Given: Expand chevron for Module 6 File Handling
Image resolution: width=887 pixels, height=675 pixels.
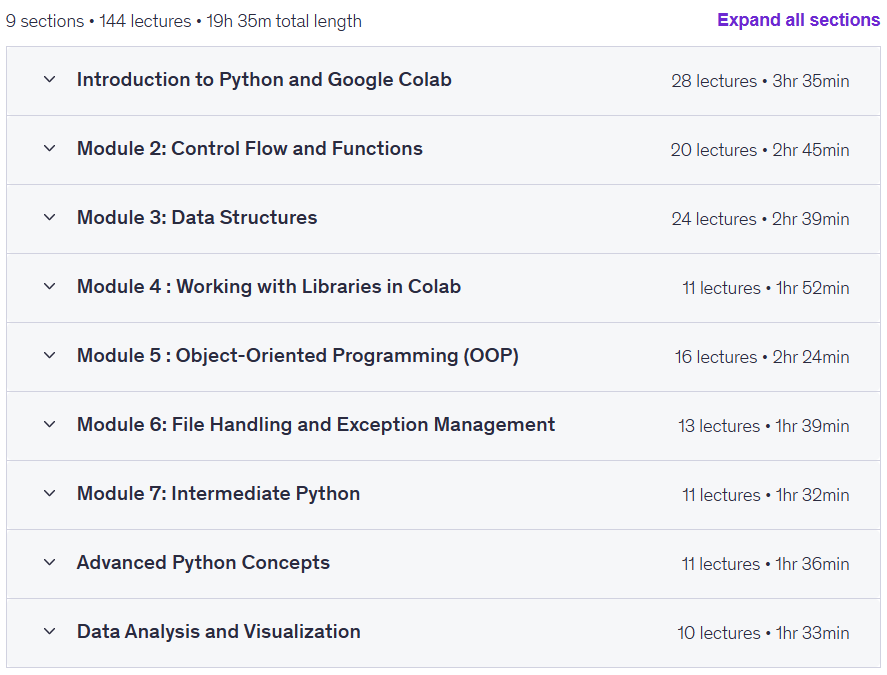Looking at the screenshot, I should click(50, 425).
